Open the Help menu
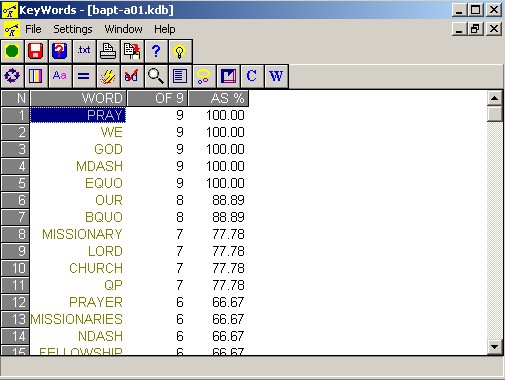The image size is (505, 380). 165,29
